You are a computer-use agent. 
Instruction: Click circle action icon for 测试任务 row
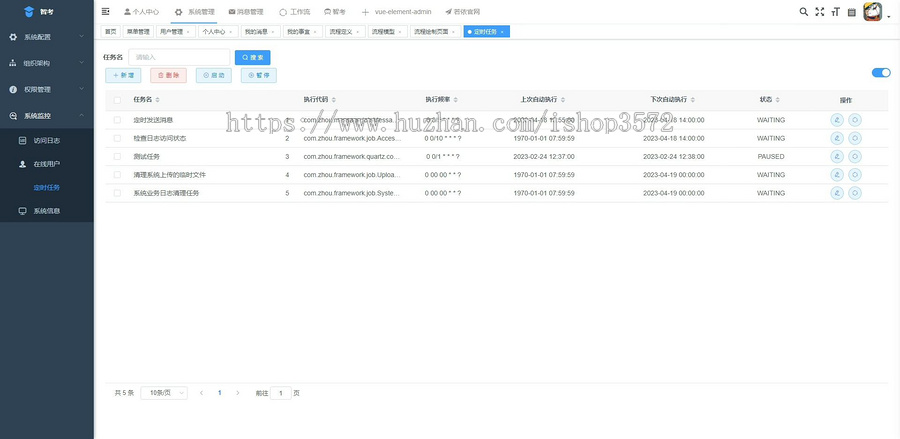(855, 157)
